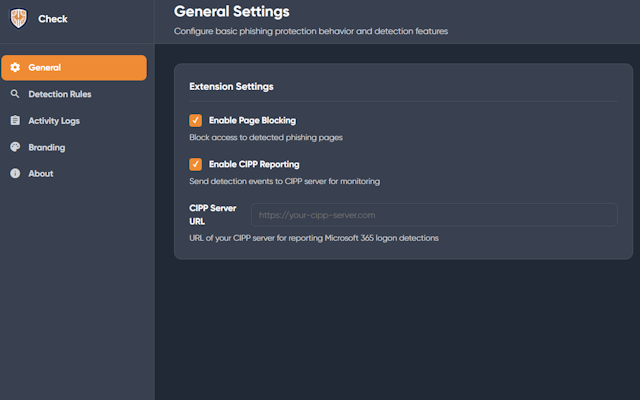Click the Branding palette icon
The width and height of the screenshot is (640, 400).
[15, 147]
